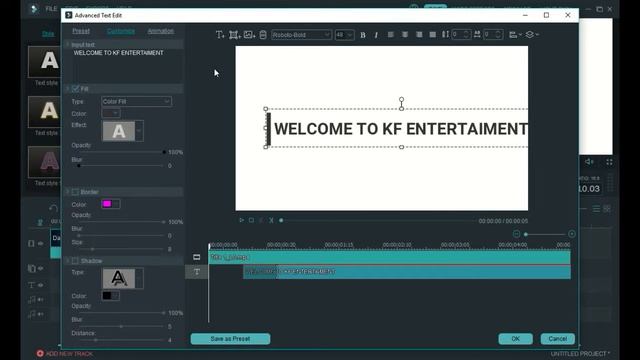Play the text preview

coord(241,220)
